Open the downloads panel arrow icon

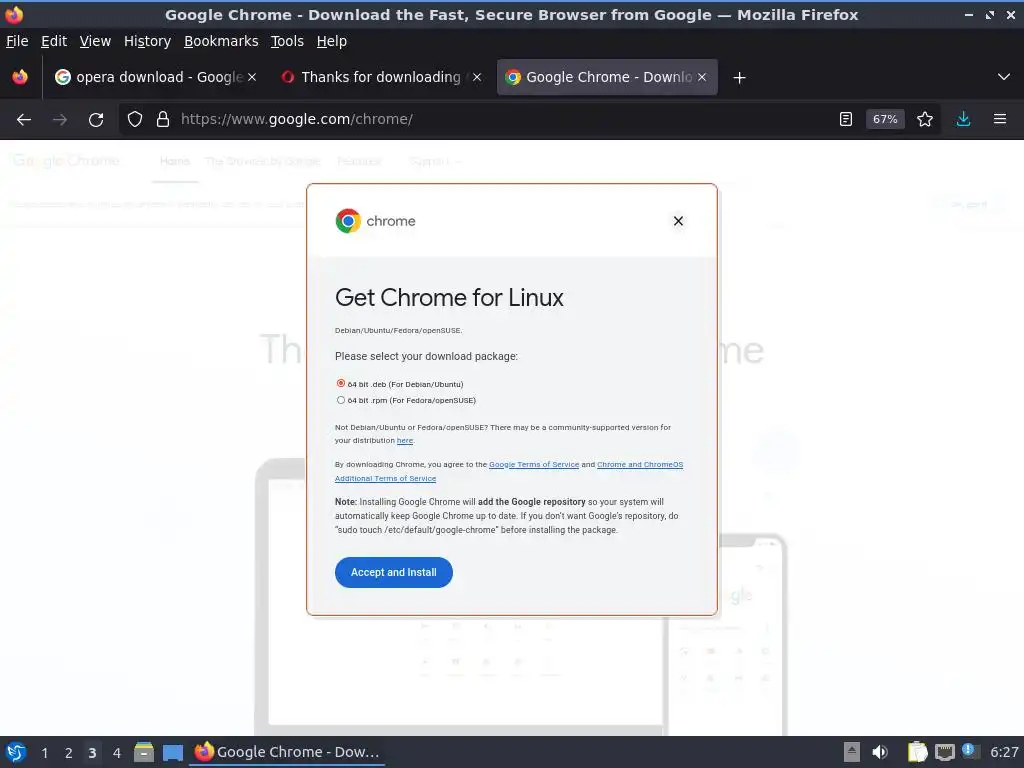(x=963, y=120)
